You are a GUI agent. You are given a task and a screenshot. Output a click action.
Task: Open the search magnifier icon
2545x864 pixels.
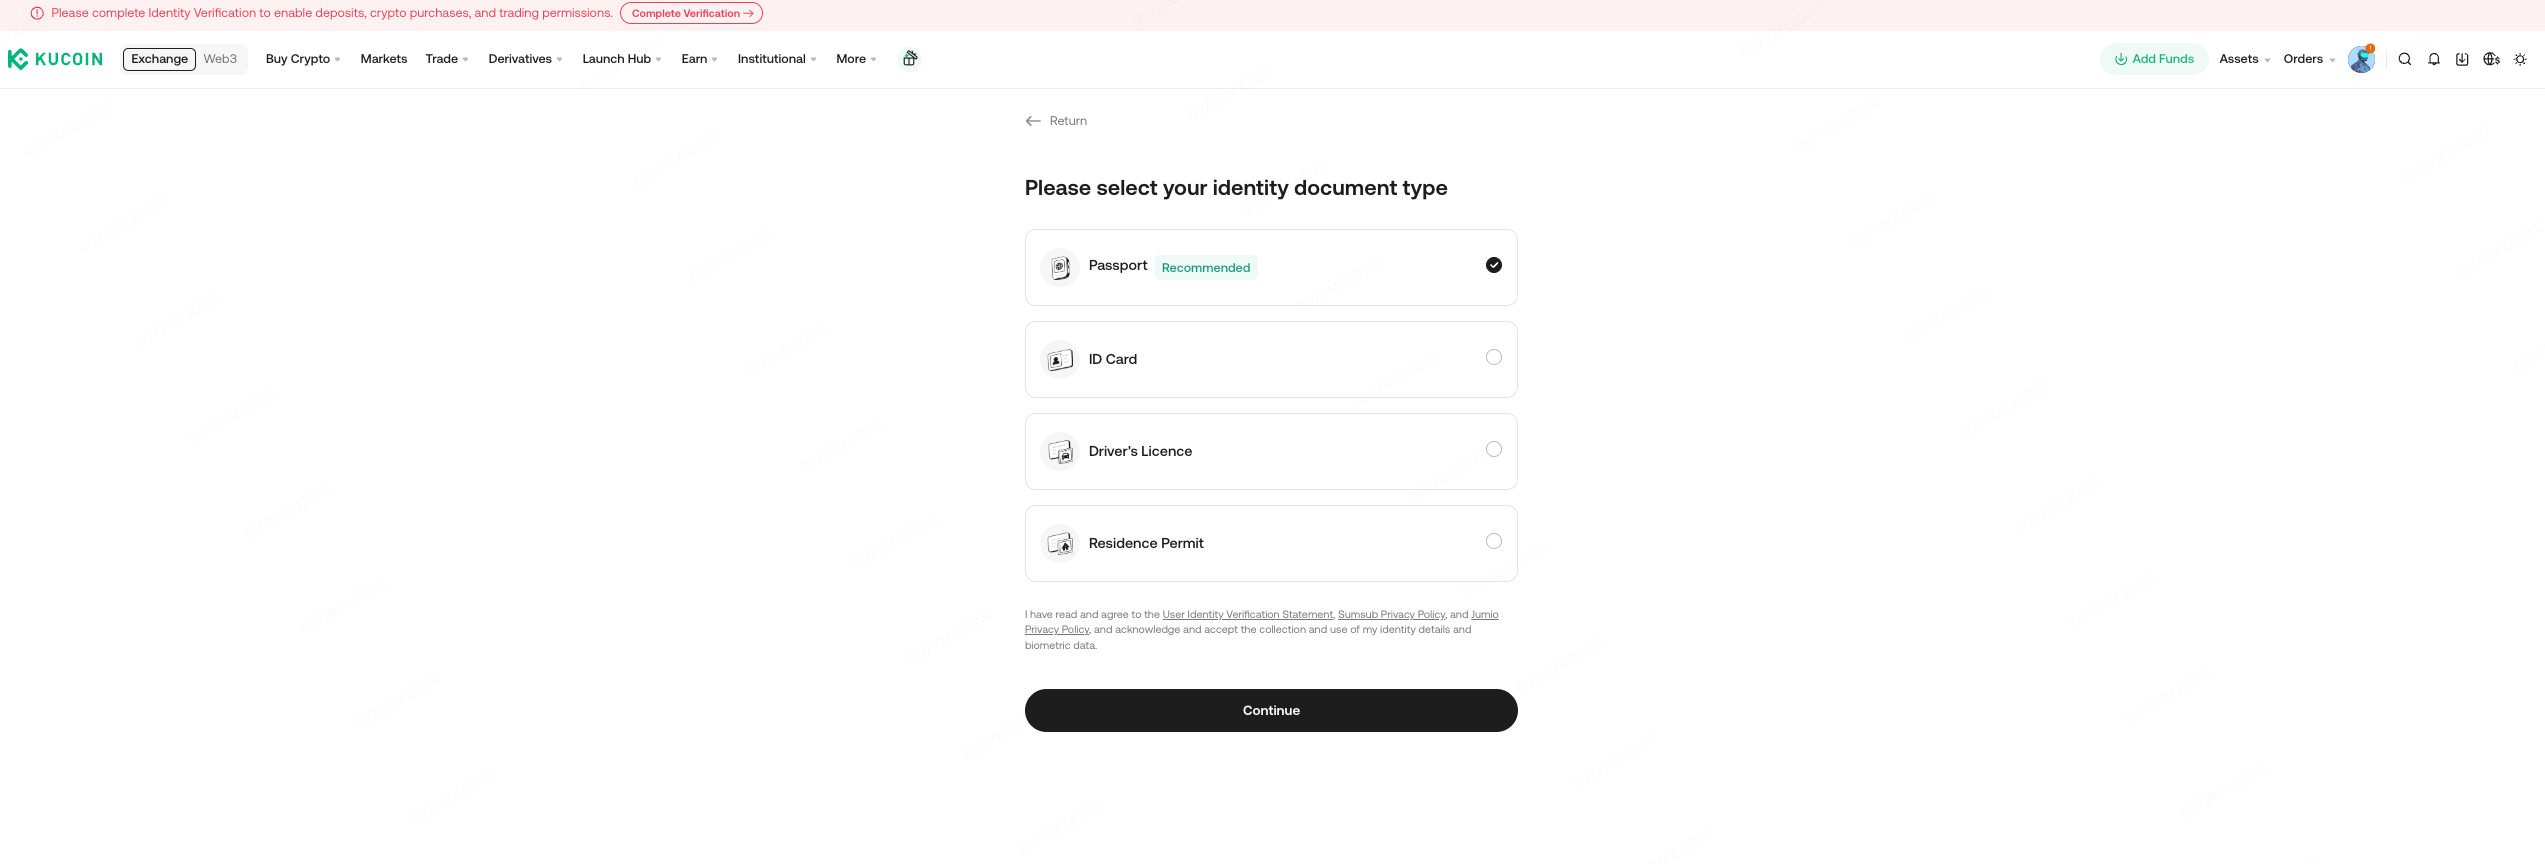point(2405,59)
